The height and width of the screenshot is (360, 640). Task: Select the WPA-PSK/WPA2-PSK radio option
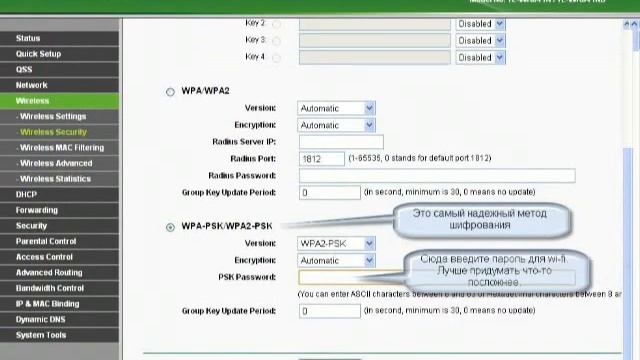[x=170, y=227]
